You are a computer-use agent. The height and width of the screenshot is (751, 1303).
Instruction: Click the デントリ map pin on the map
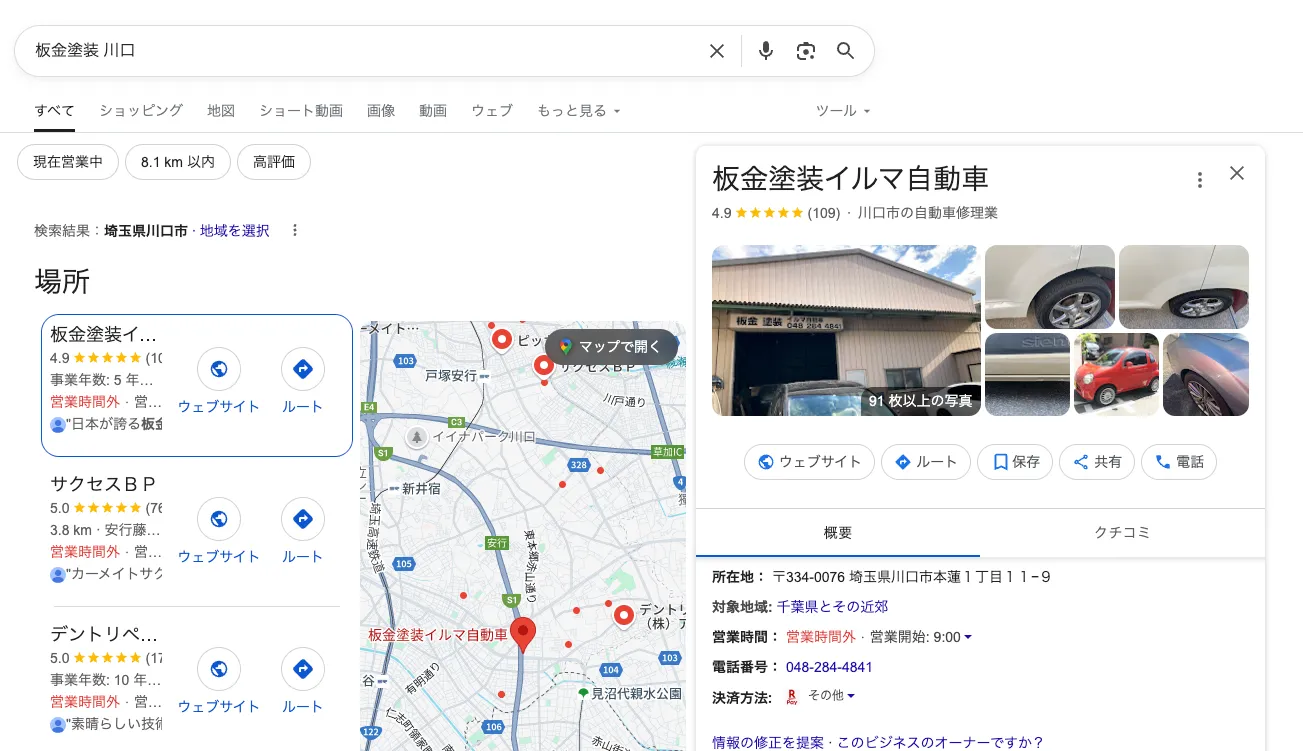coord(625,614)
